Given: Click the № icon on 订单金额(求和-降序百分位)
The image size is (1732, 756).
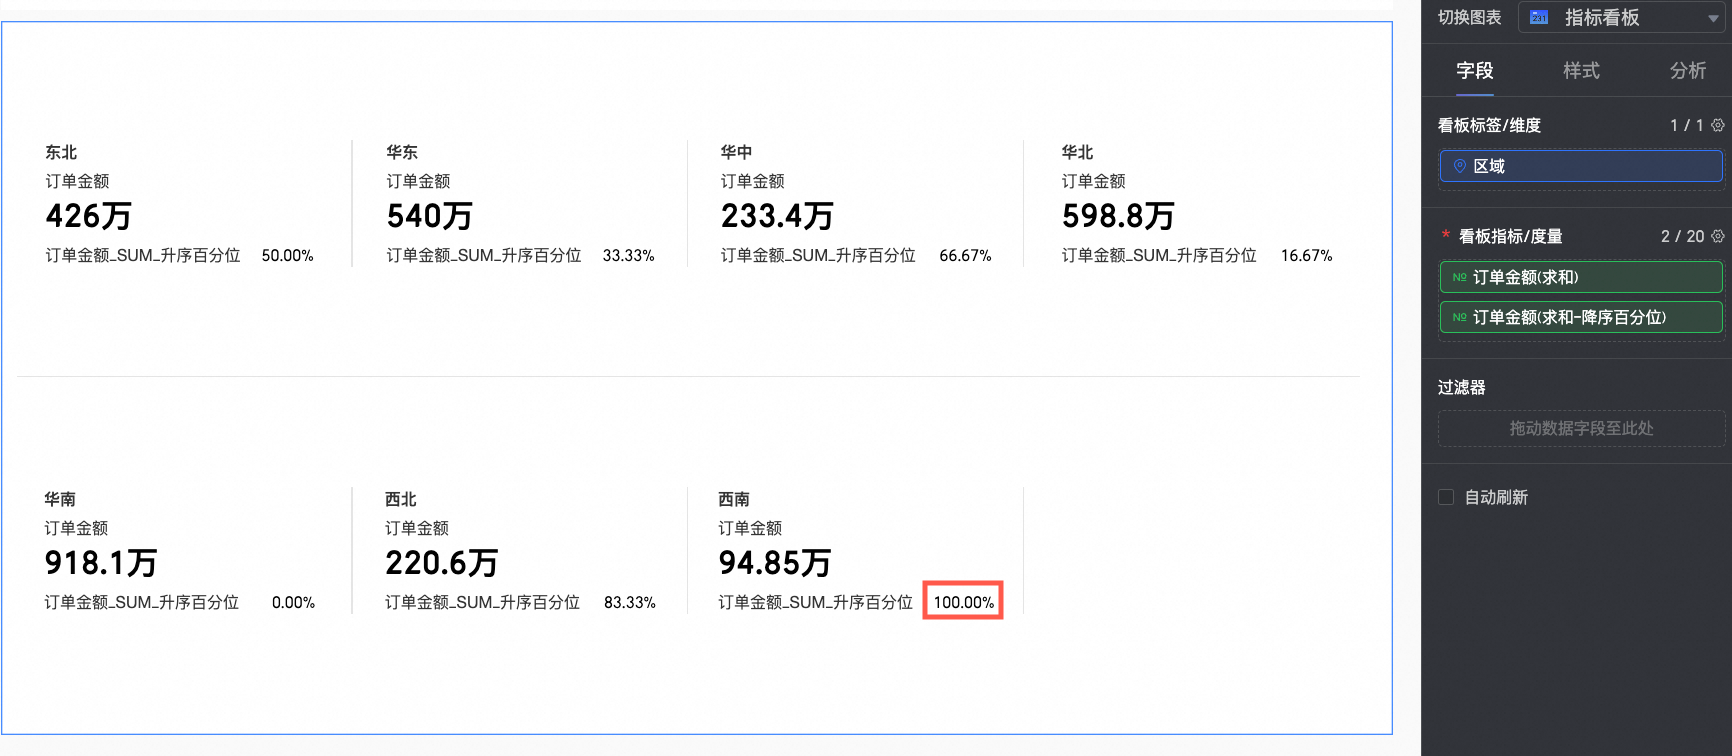Looking at the screenshot, I should 1460,317.
